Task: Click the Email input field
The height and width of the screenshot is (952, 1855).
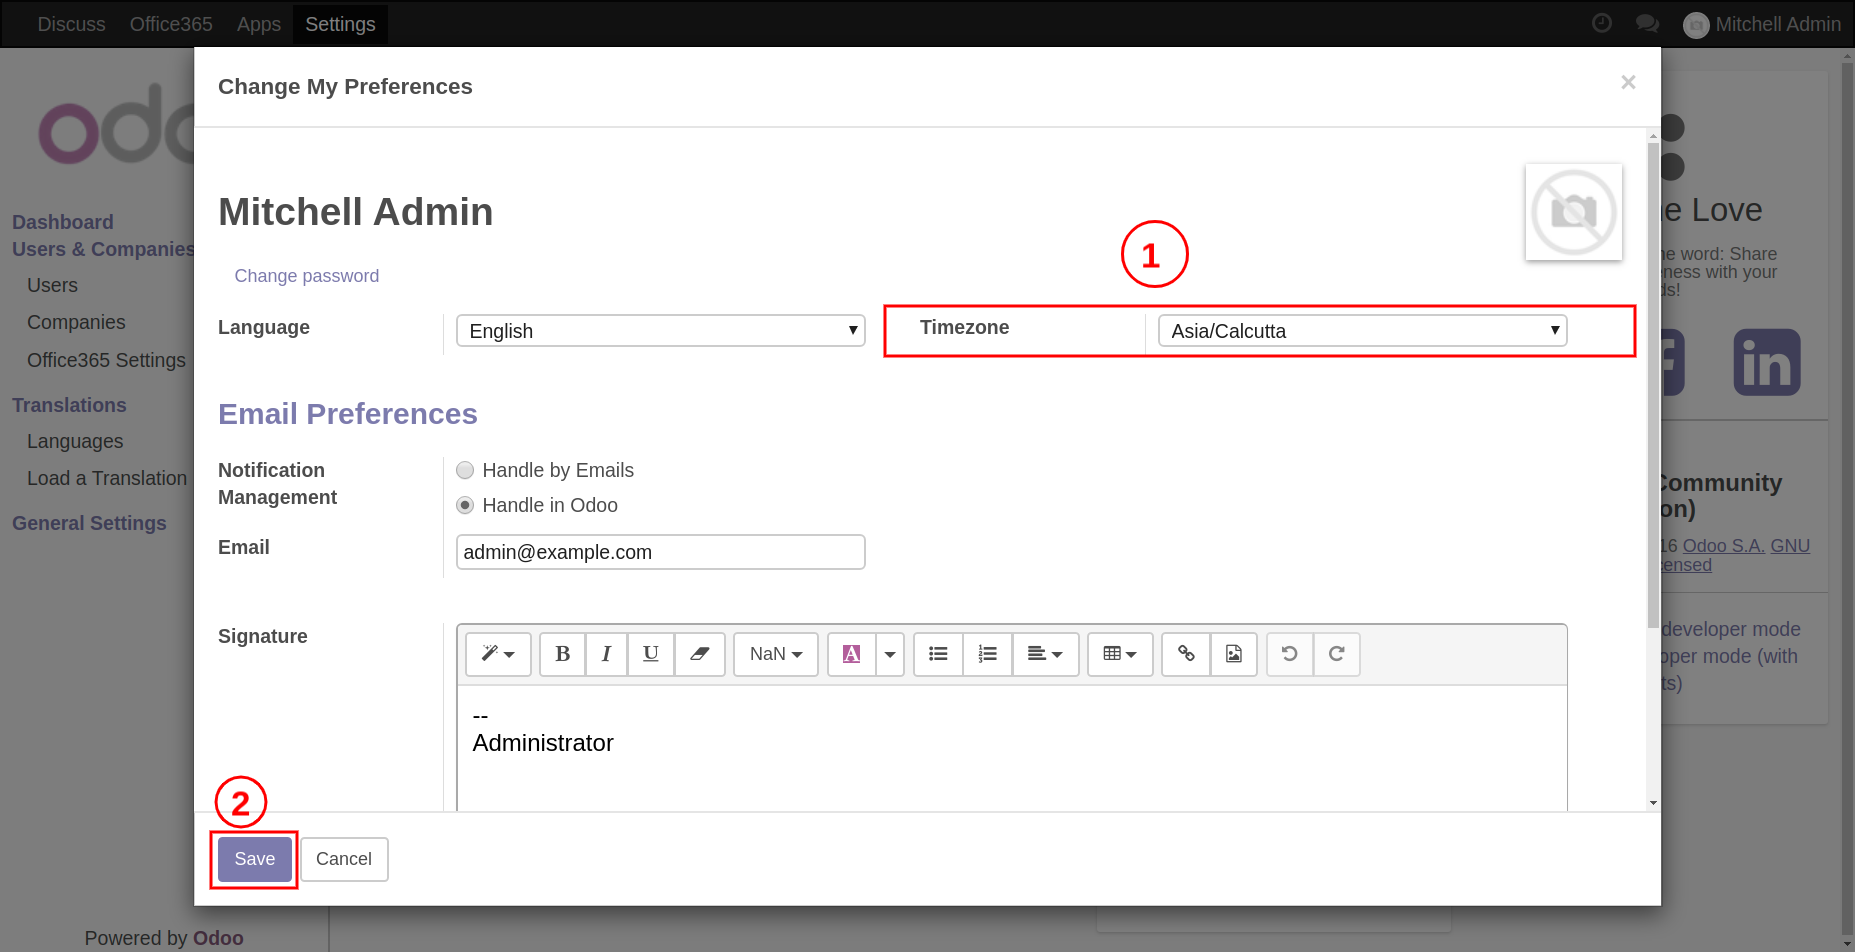Action: [661, 552]
